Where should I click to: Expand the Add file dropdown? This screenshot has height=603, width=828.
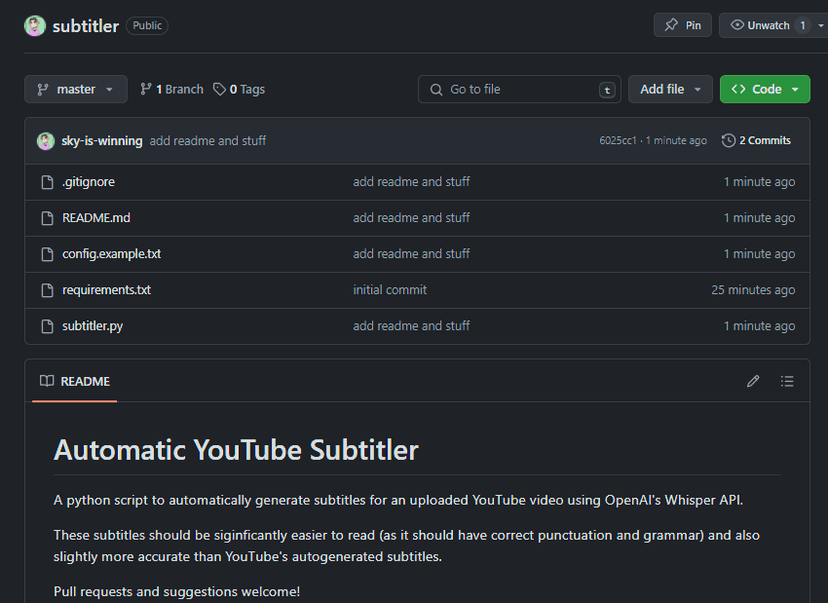670,89
